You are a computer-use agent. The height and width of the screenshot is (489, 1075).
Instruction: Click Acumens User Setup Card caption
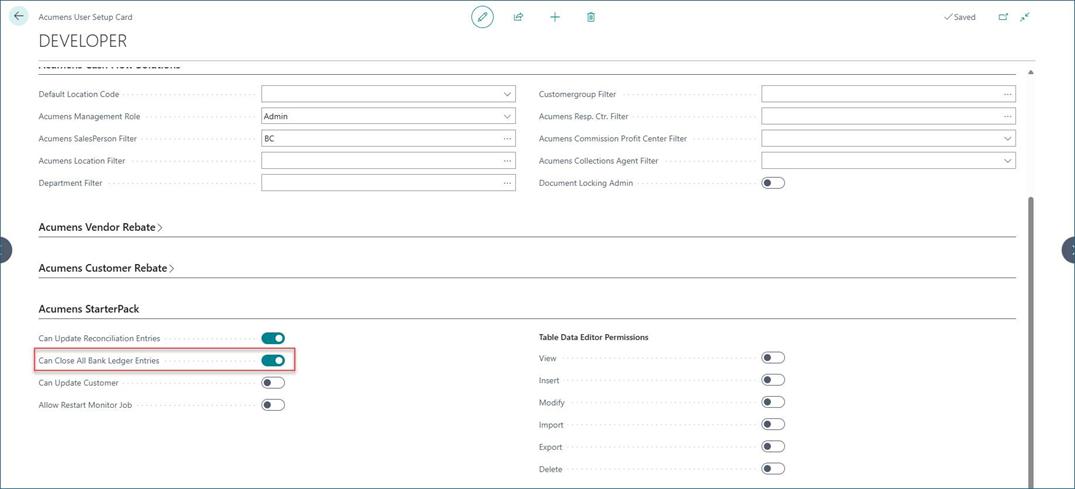[x=86, y=17]
